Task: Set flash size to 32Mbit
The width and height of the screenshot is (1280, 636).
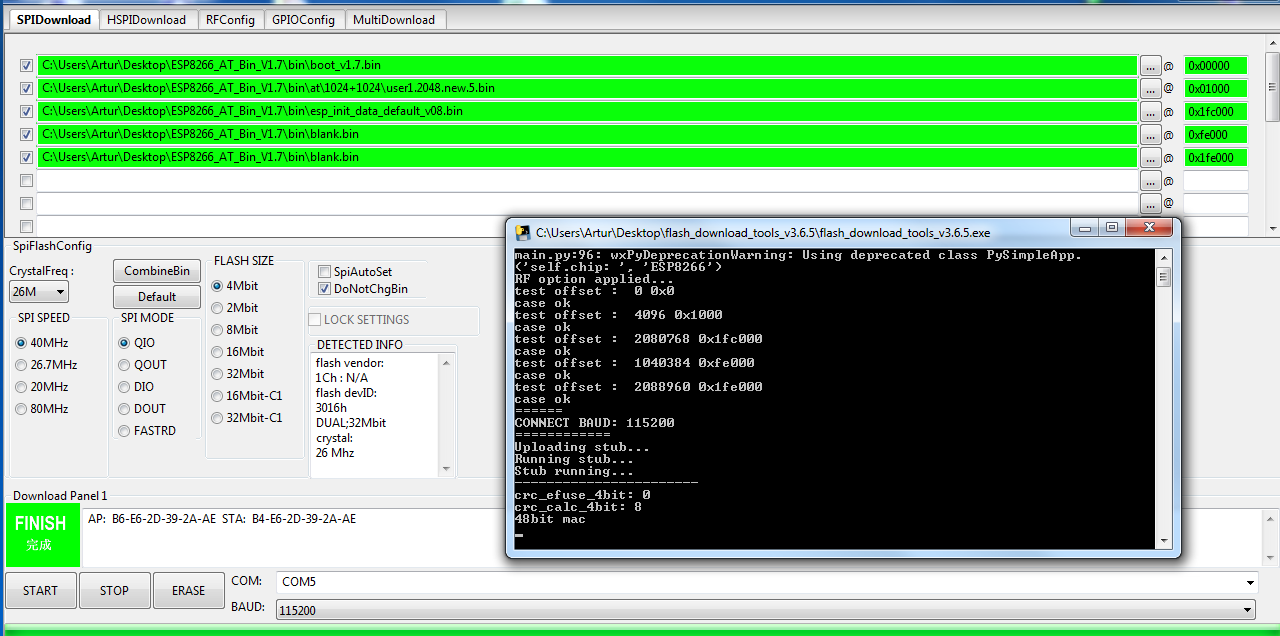Action: [x=217, y=374]
